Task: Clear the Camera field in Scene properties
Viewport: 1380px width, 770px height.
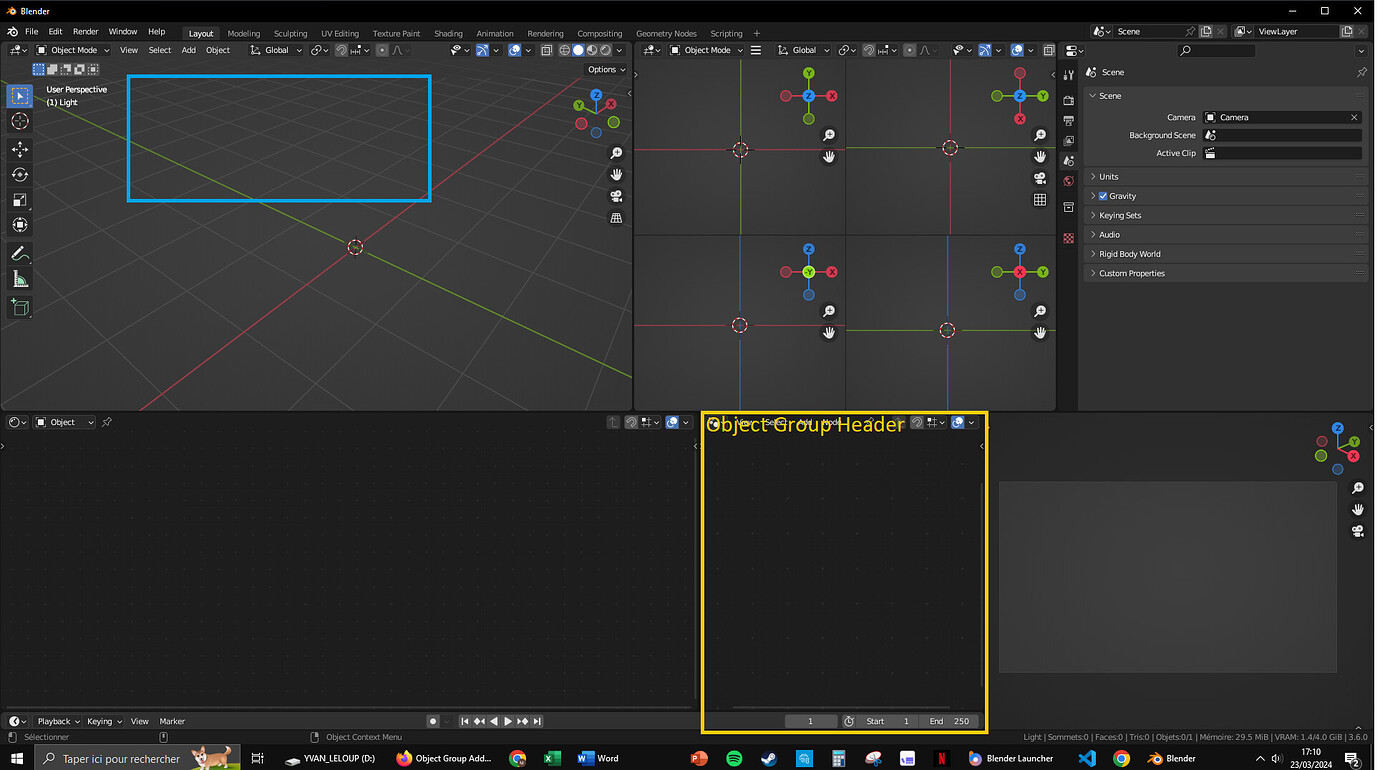Action: (1354, 117)
